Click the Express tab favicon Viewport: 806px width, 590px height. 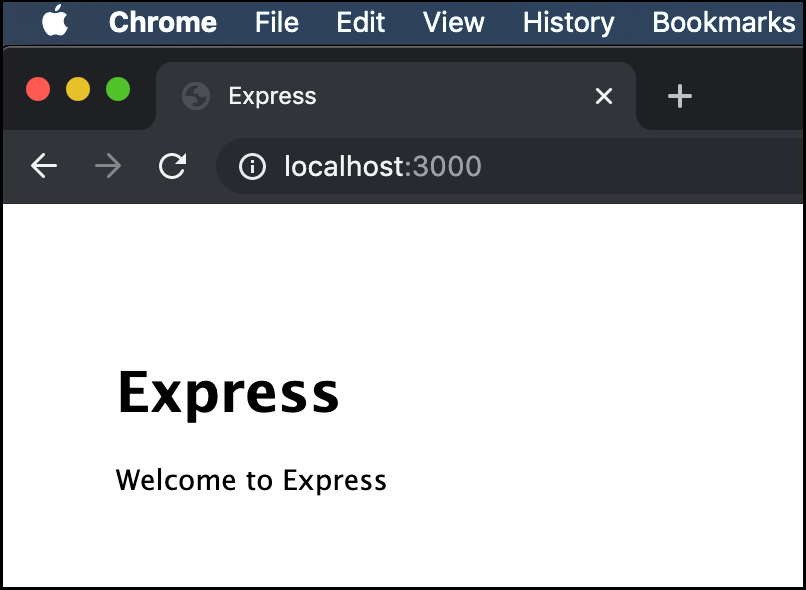pyautogui.click(x=195, y=96)
